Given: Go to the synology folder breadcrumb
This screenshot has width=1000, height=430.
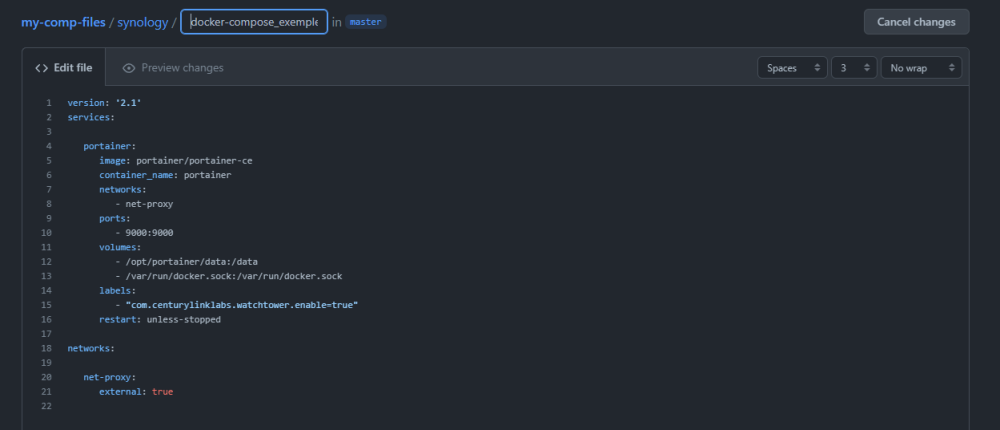Looking at the screenshot, I should pos(141,22).
